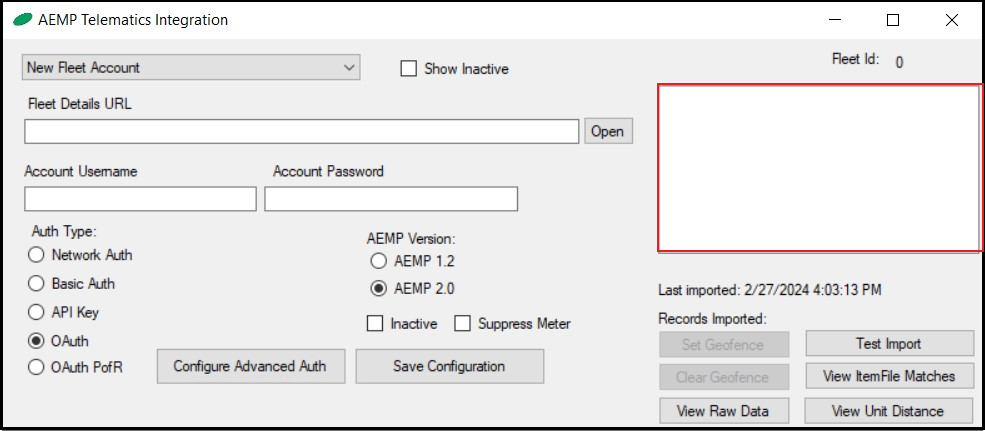Switch AEMP version to AEMP 1.2

pyautogui.click(x=378, y=261)
